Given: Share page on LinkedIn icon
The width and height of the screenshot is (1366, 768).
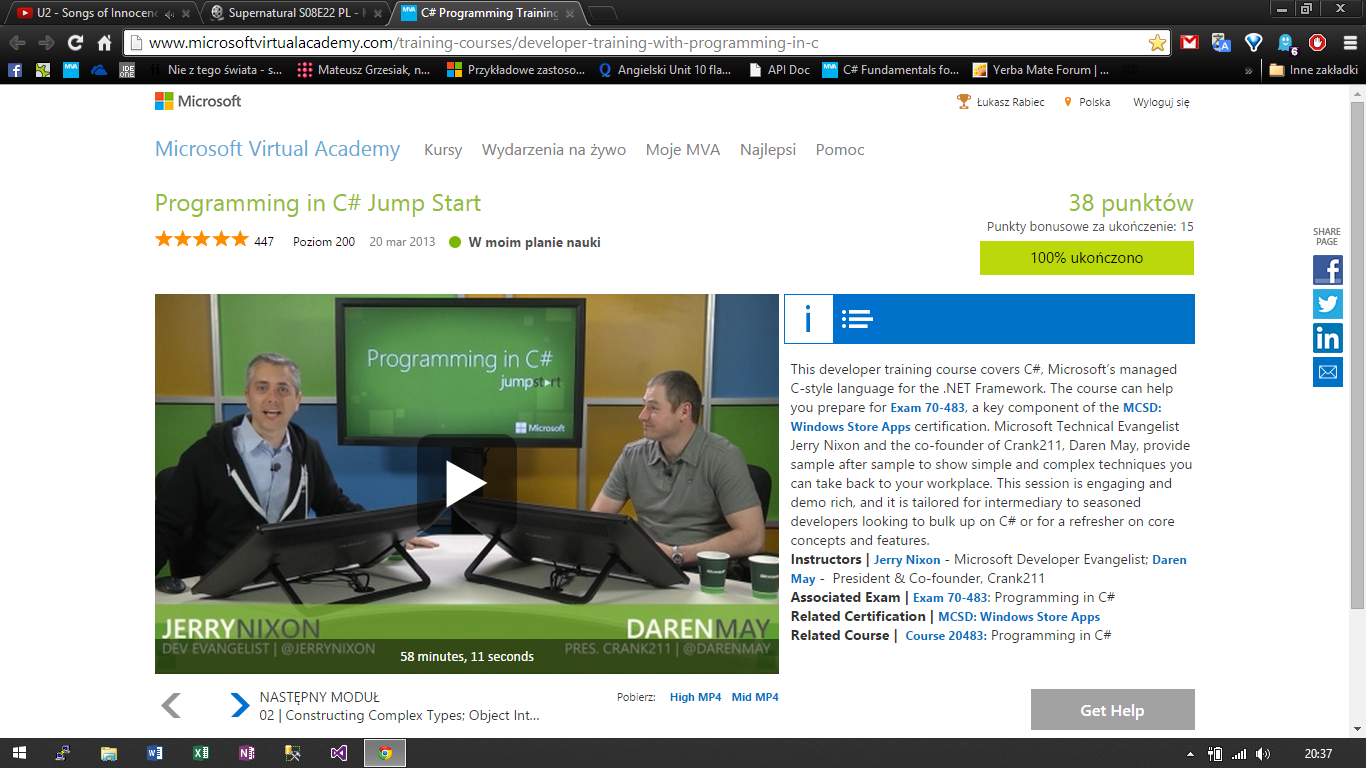Looking at the screenshot, I should click(1327, 338).
